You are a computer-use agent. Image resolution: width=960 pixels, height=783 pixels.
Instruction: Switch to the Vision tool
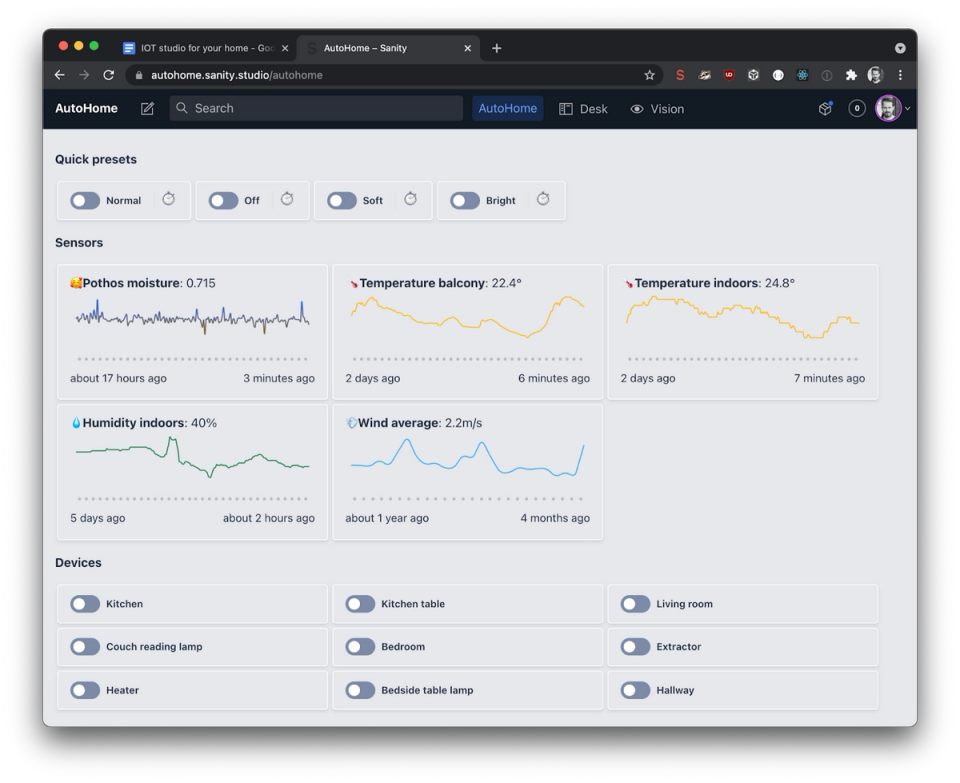click(658, 109)
